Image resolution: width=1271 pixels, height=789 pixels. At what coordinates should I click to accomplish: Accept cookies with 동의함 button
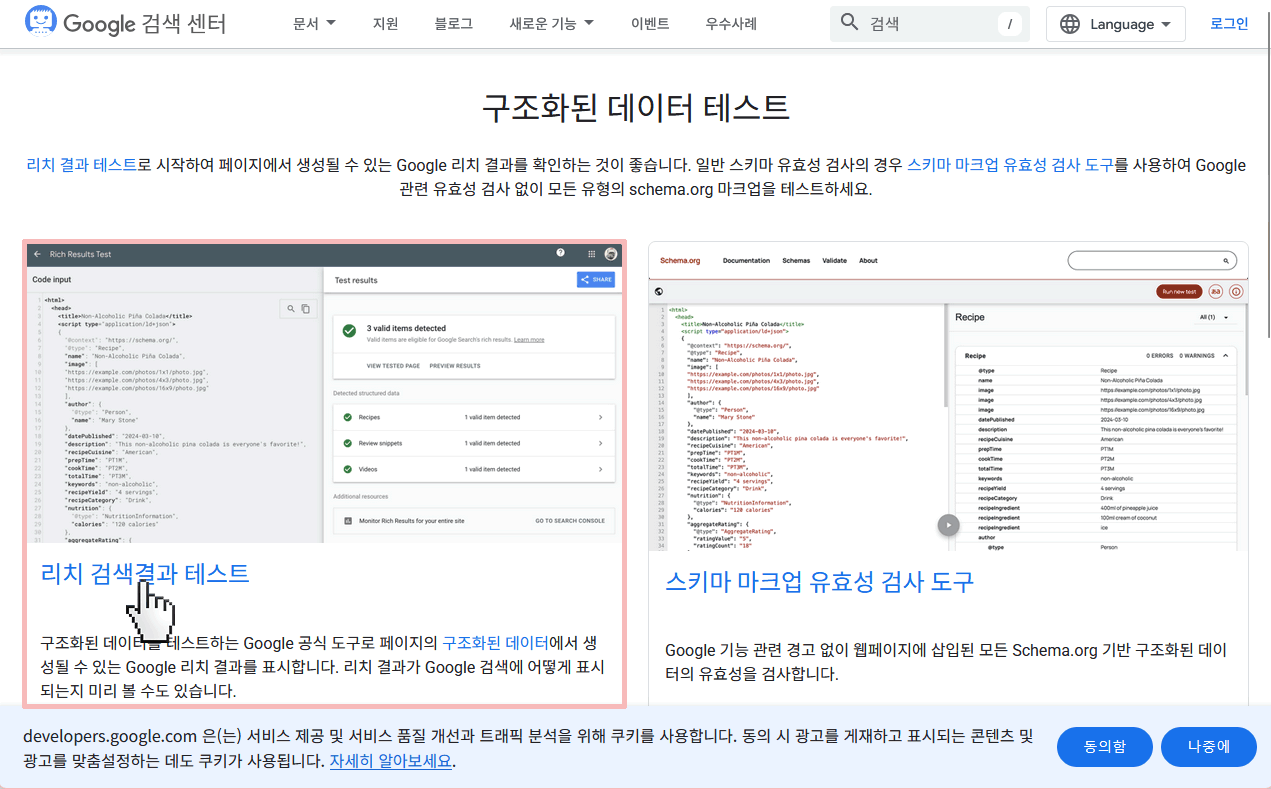[x=1104, y=746]
